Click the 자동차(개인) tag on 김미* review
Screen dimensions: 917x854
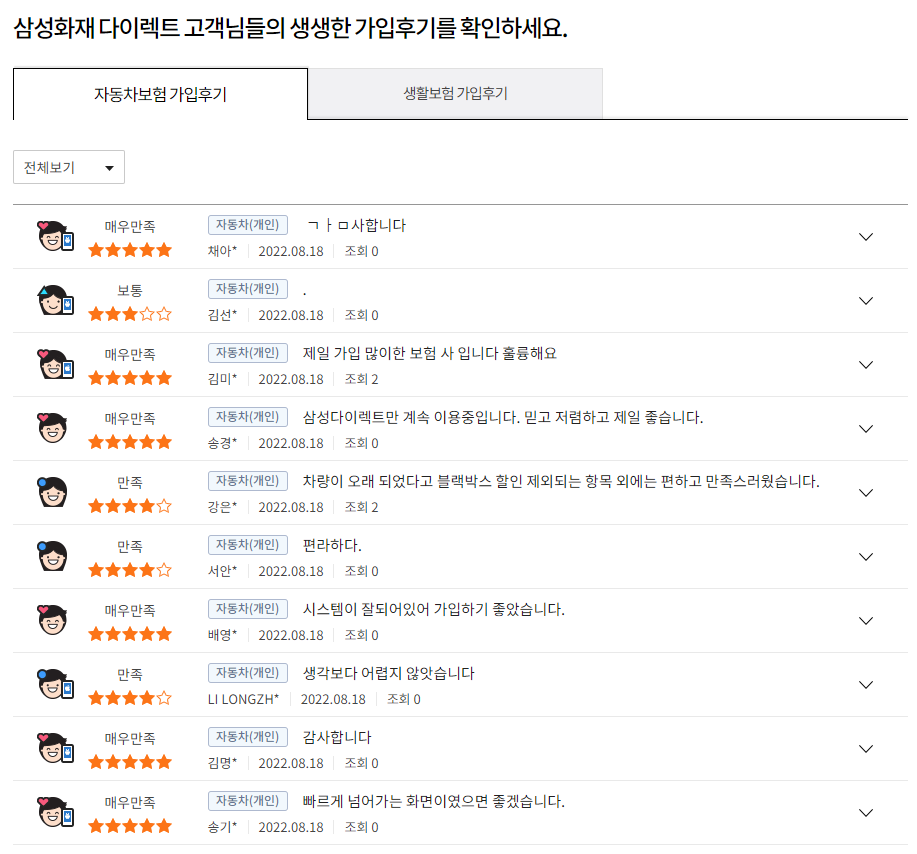click(247, 353)
